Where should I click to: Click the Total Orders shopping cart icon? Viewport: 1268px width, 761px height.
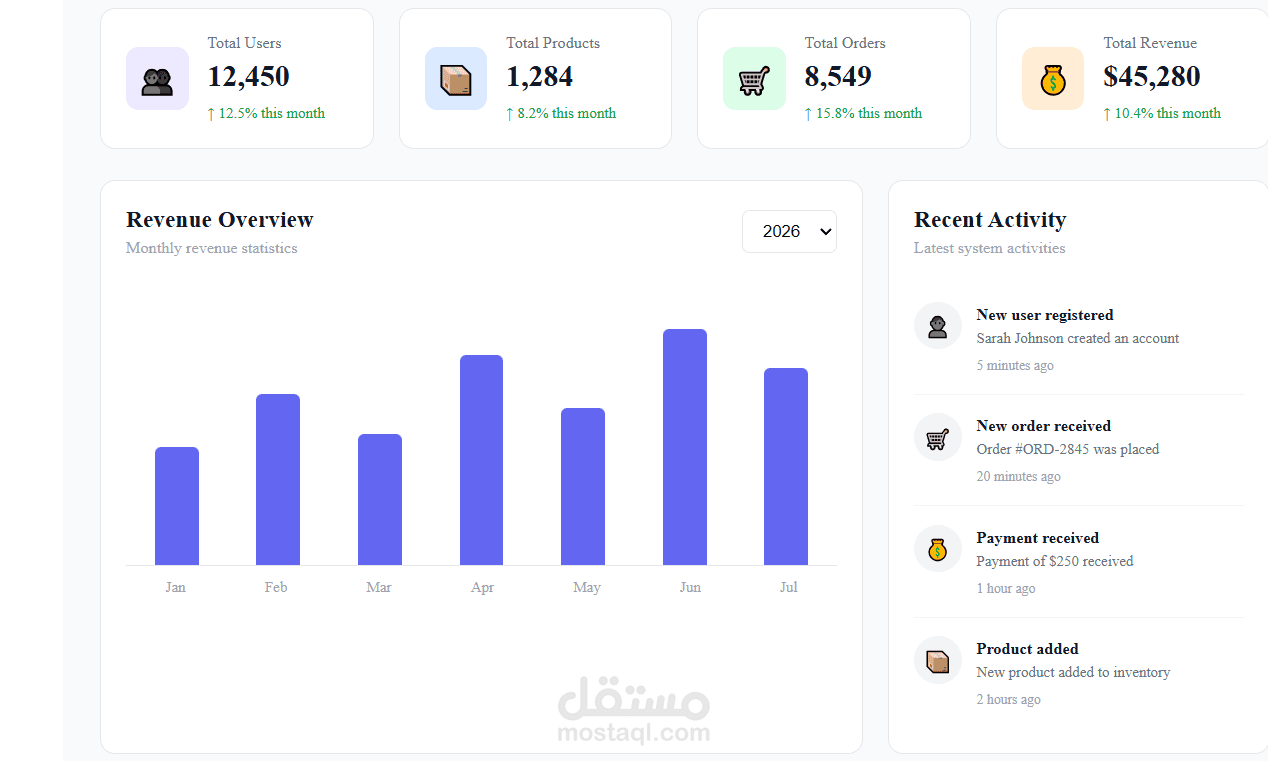(x=754, y=79)
